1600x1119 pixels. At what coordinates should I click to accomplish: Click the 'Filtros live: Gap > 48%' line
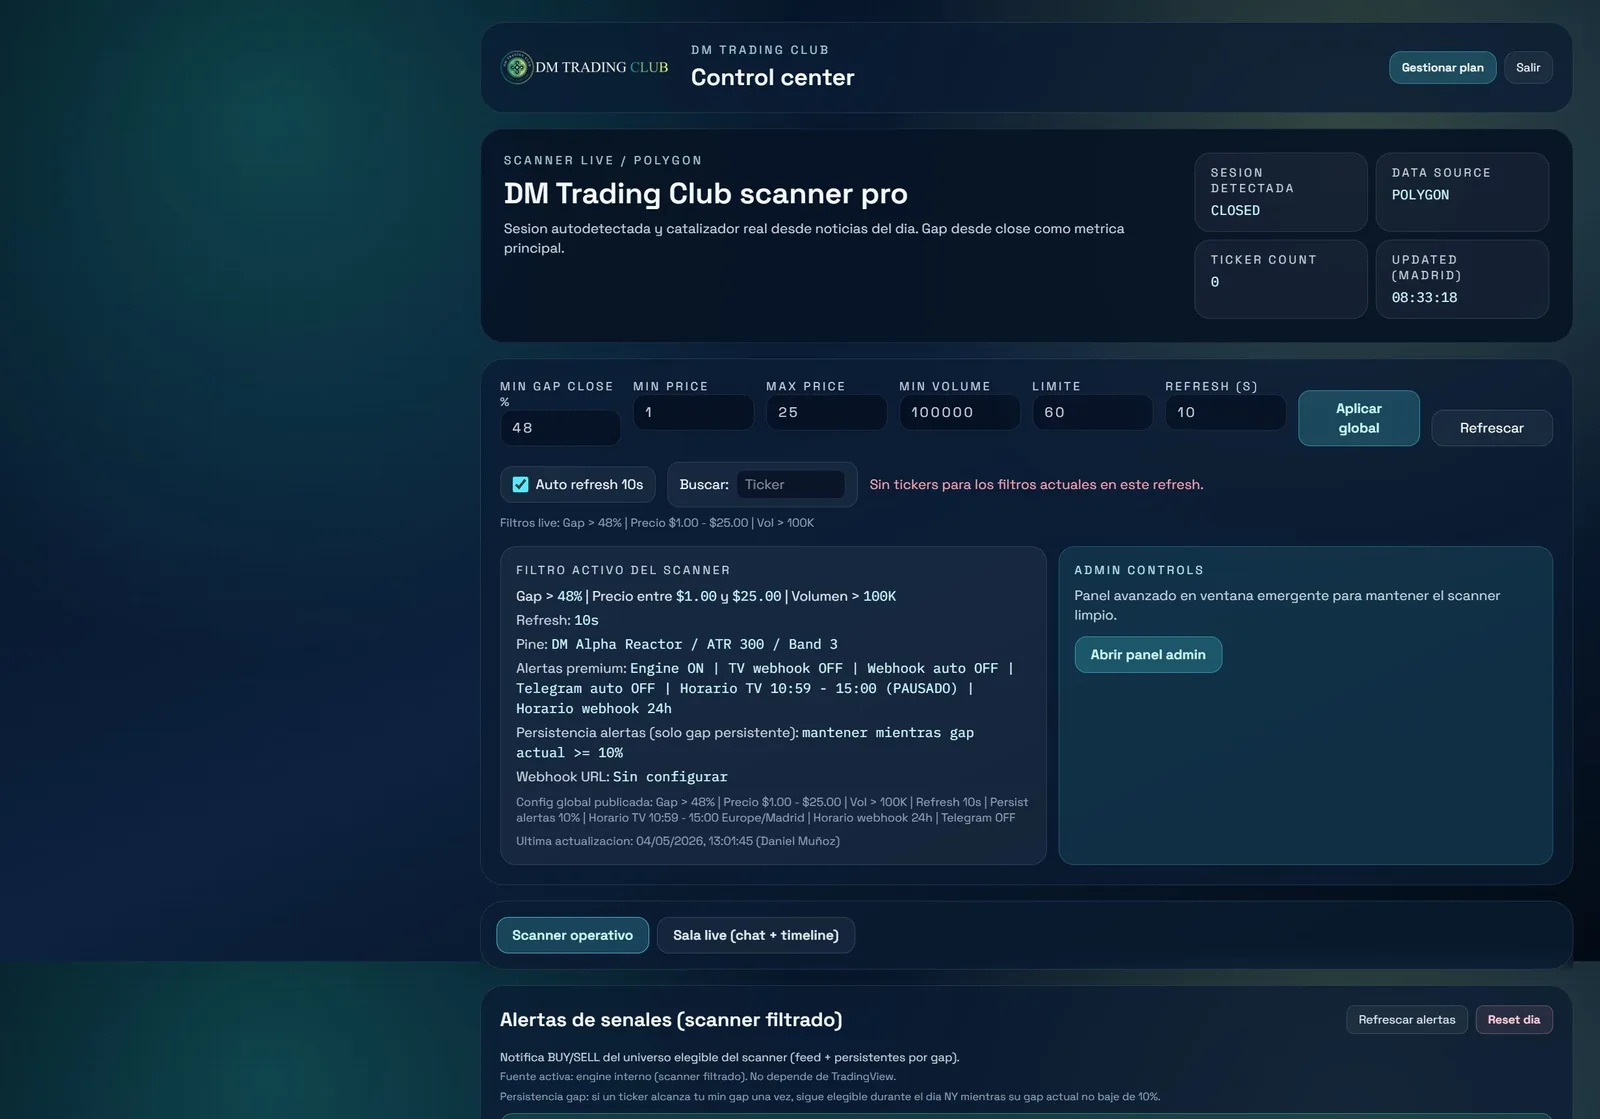pyautogui.click(x=657, y=523)
